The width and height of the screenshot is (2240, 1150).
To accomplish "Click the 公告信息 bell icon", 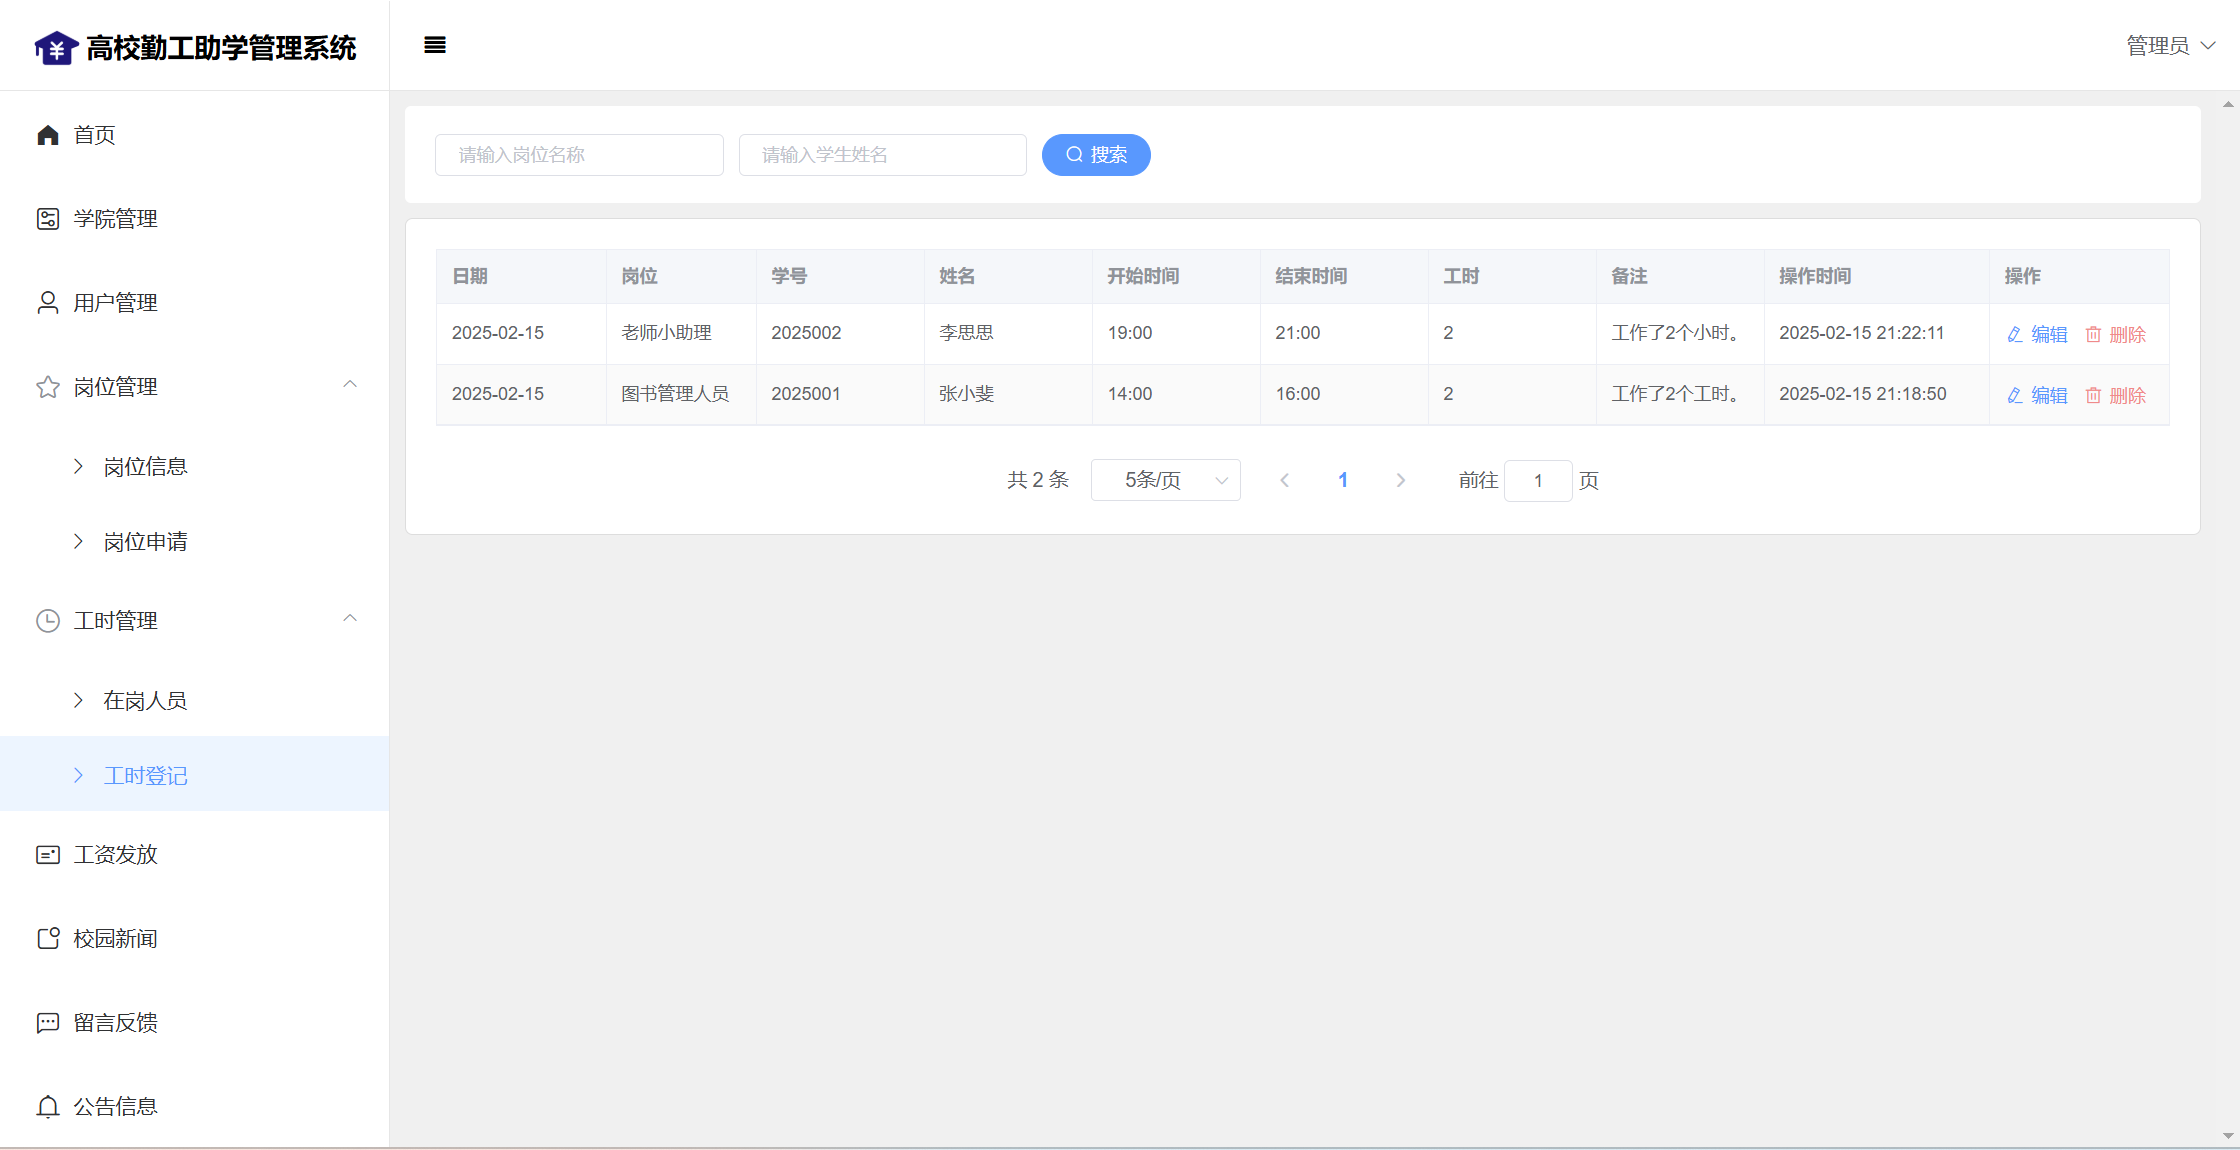I will [x=48, y=1107].
